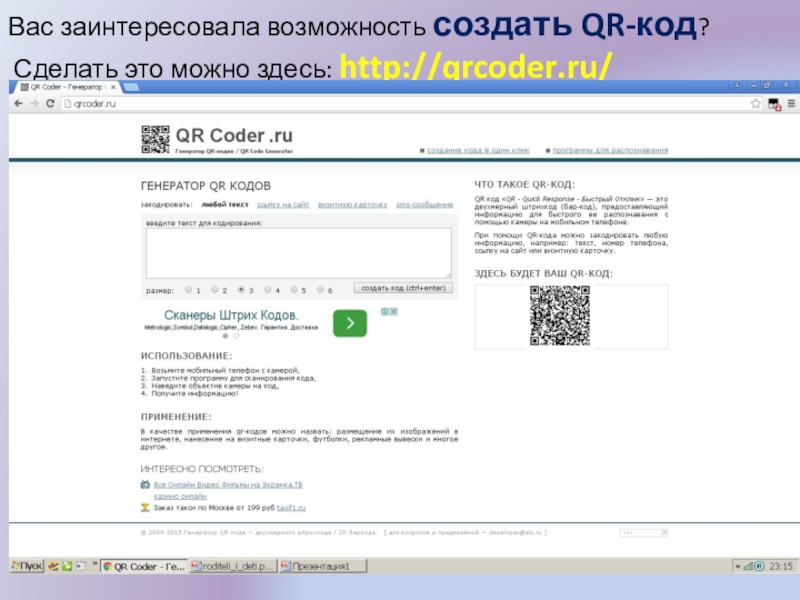Click the 'ЧТО ТАКОЕ QR-КОД:' heading
Screen dimensions: 800x600
[x=524, y=185]
